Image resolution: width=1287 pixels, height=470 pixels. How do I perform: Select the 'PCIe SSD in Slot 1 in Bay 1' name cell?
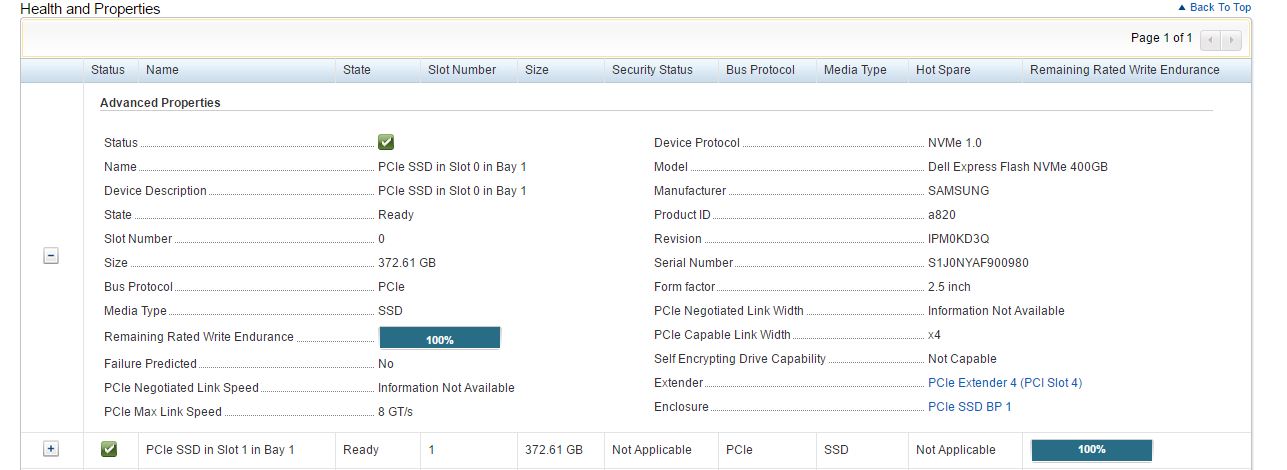pos(220,450)
